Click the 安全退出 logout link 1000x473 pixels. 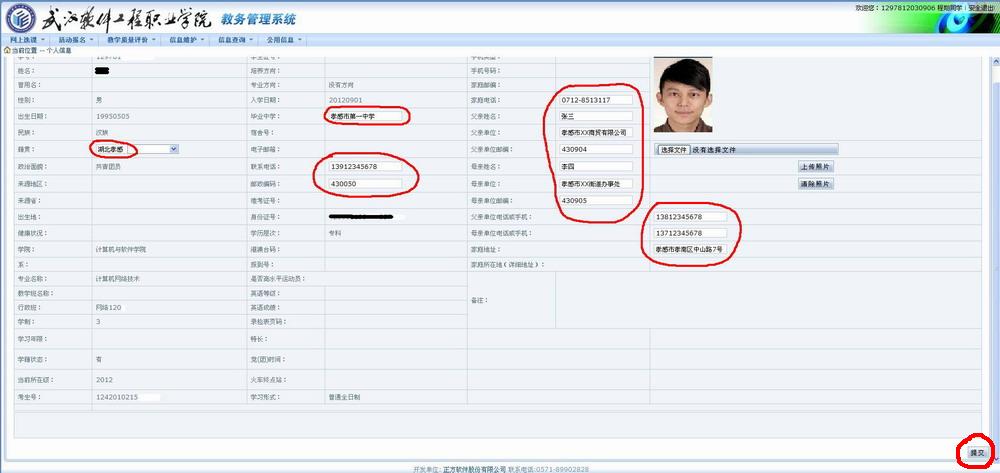click(x=980, y=7)
